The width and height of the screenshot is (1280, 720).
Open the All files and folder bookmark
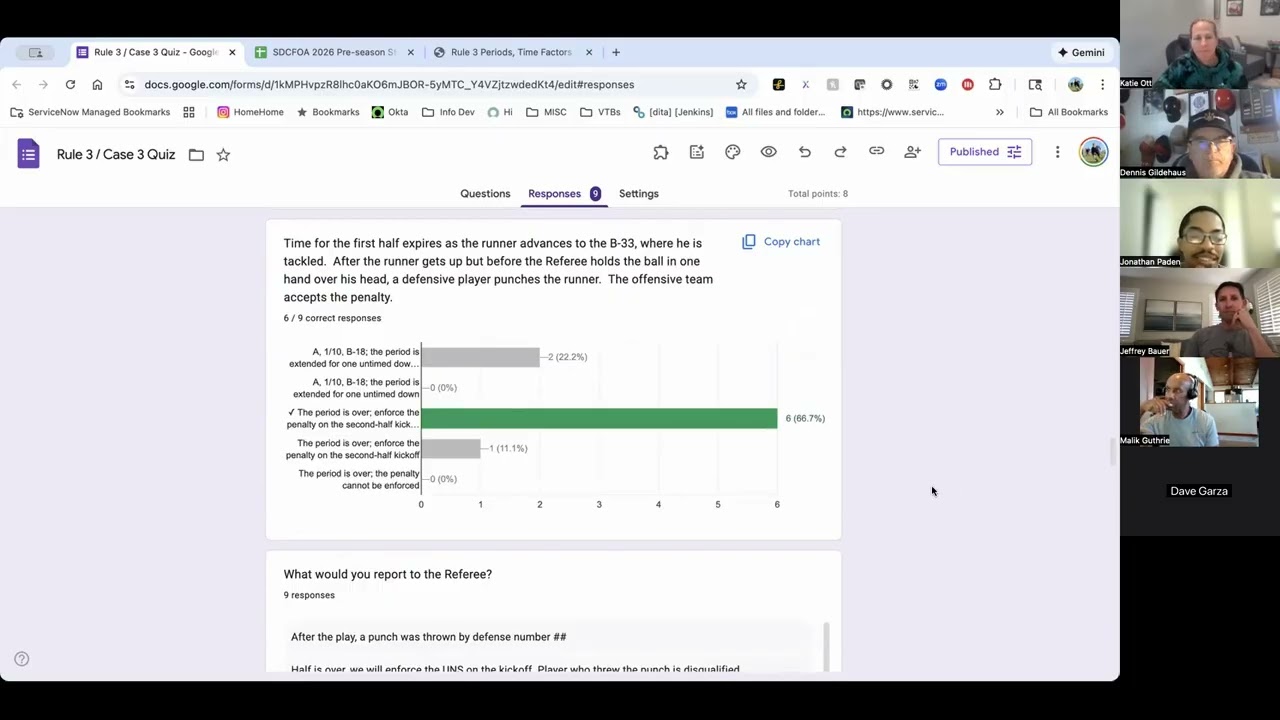776,112
